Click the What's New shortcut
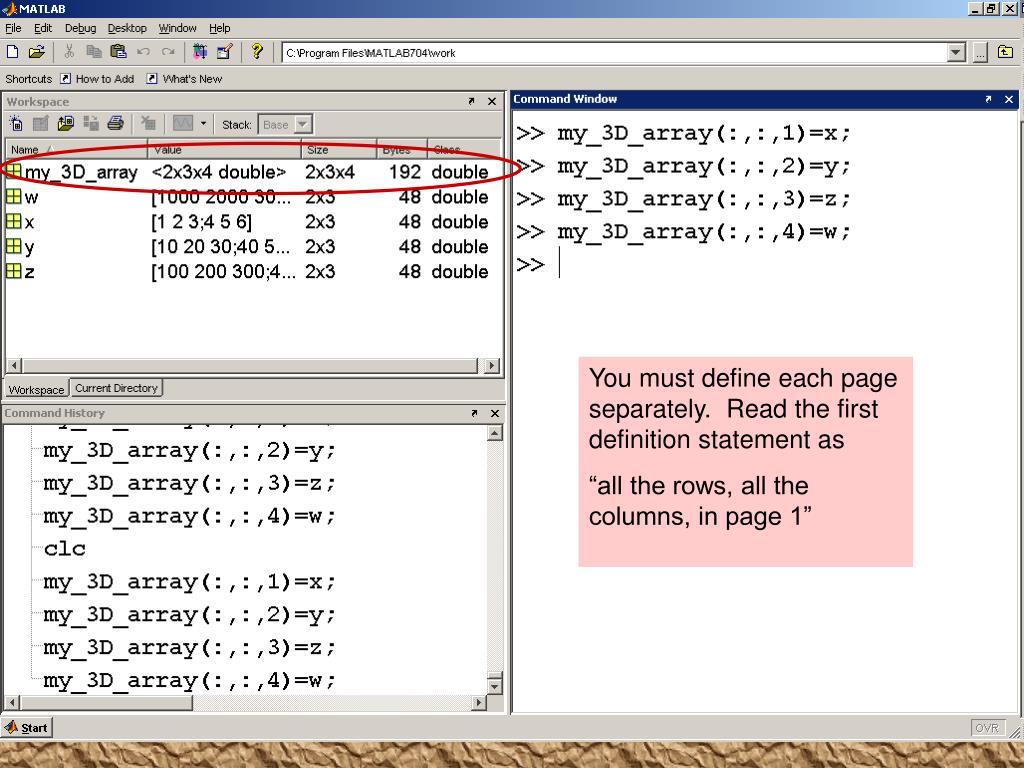 pyautogui.click(x=184, y=79)
